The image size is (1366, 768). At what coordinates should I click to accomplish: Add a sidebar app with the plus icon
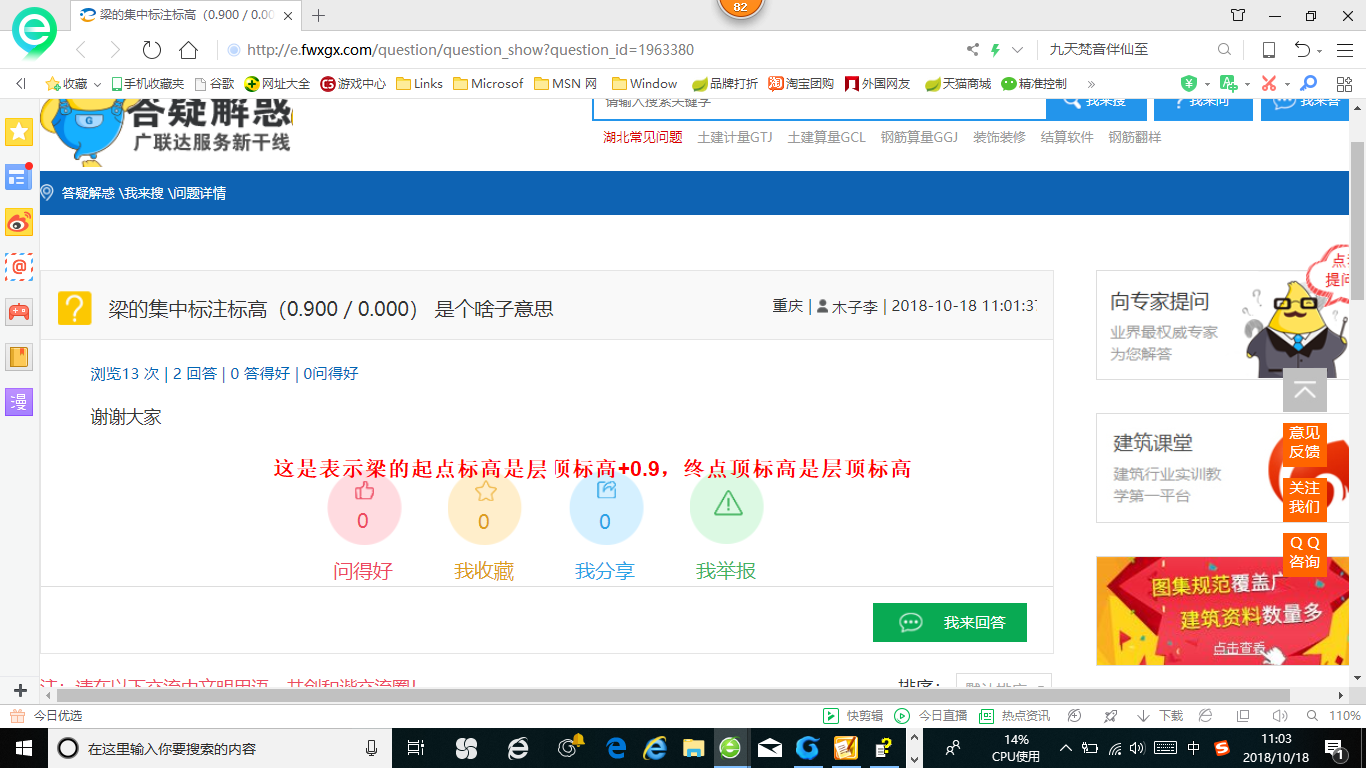click(19, 691)
